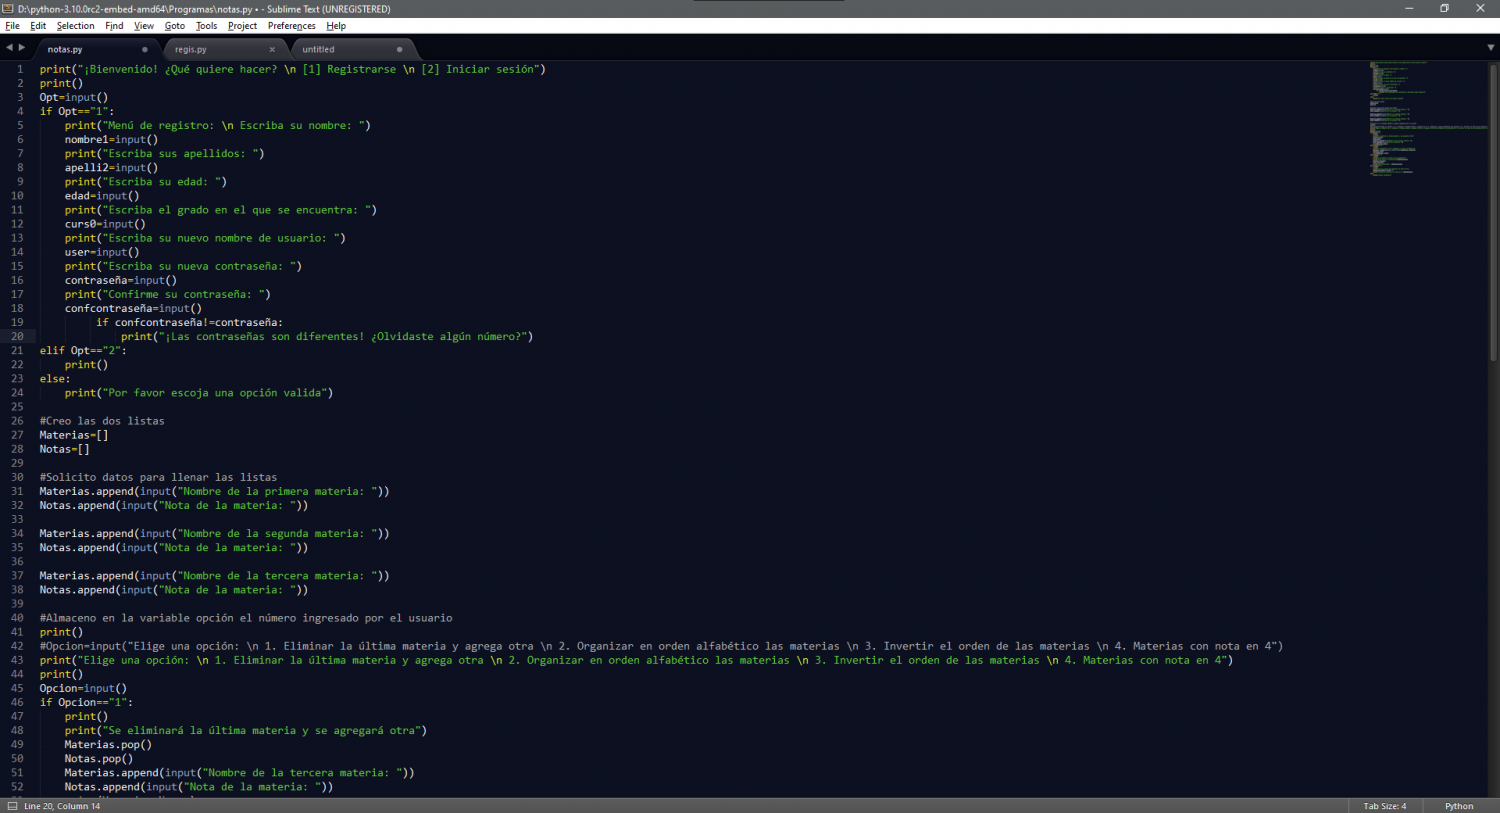Click the right tab navigation arrow

22,48
